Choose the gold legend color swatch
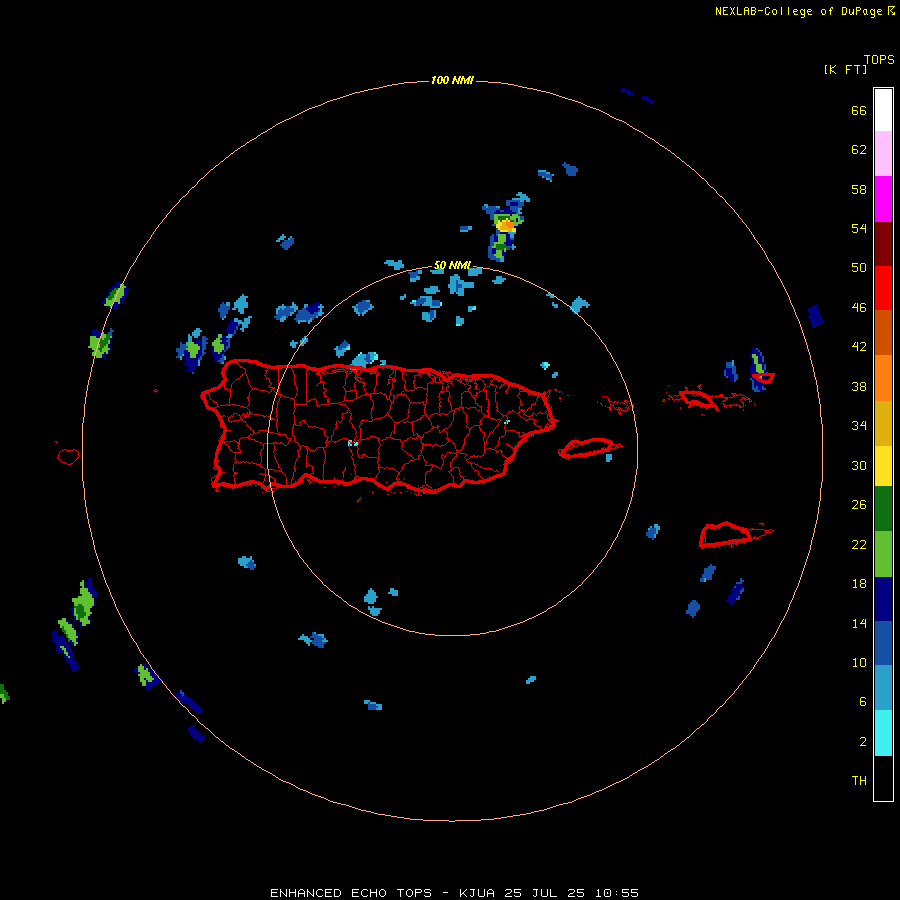 coord(883,423)
